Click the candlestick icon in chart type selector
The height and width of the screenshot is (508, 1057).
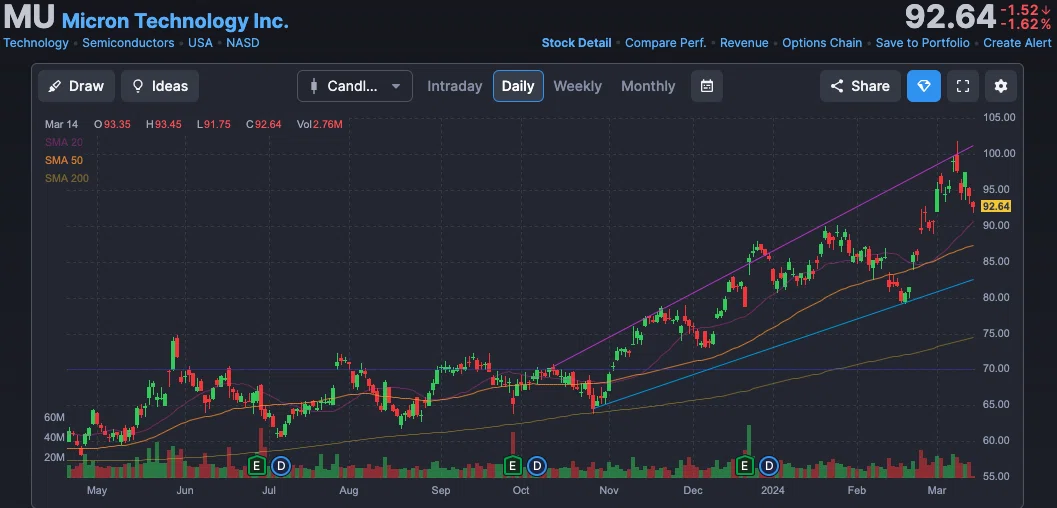[x=313, y=86]
